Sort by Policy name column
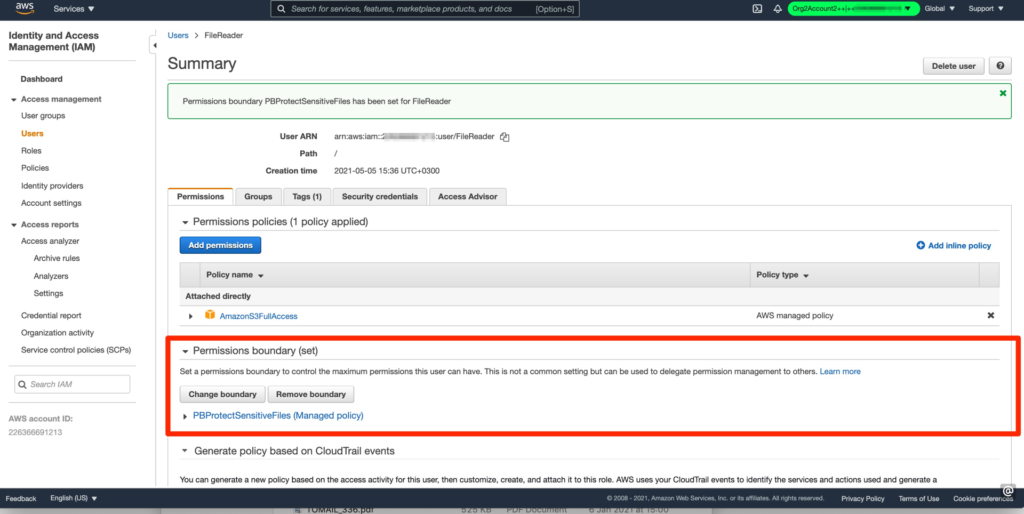 (235, 275)
